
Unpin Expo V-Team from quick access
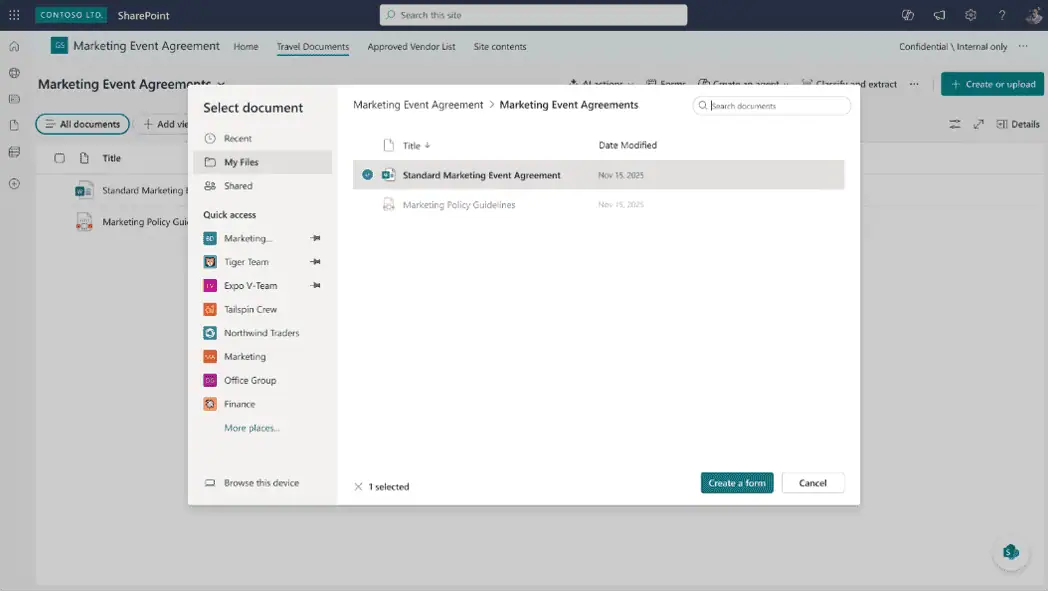pos(315,285)
